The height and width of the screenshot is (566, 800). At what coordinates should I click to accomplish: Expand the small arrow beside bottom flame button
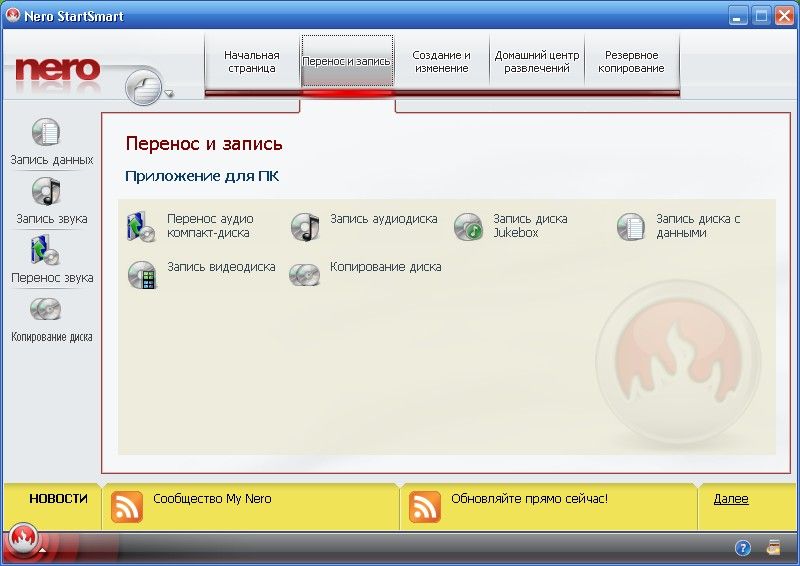pos(43,551)
